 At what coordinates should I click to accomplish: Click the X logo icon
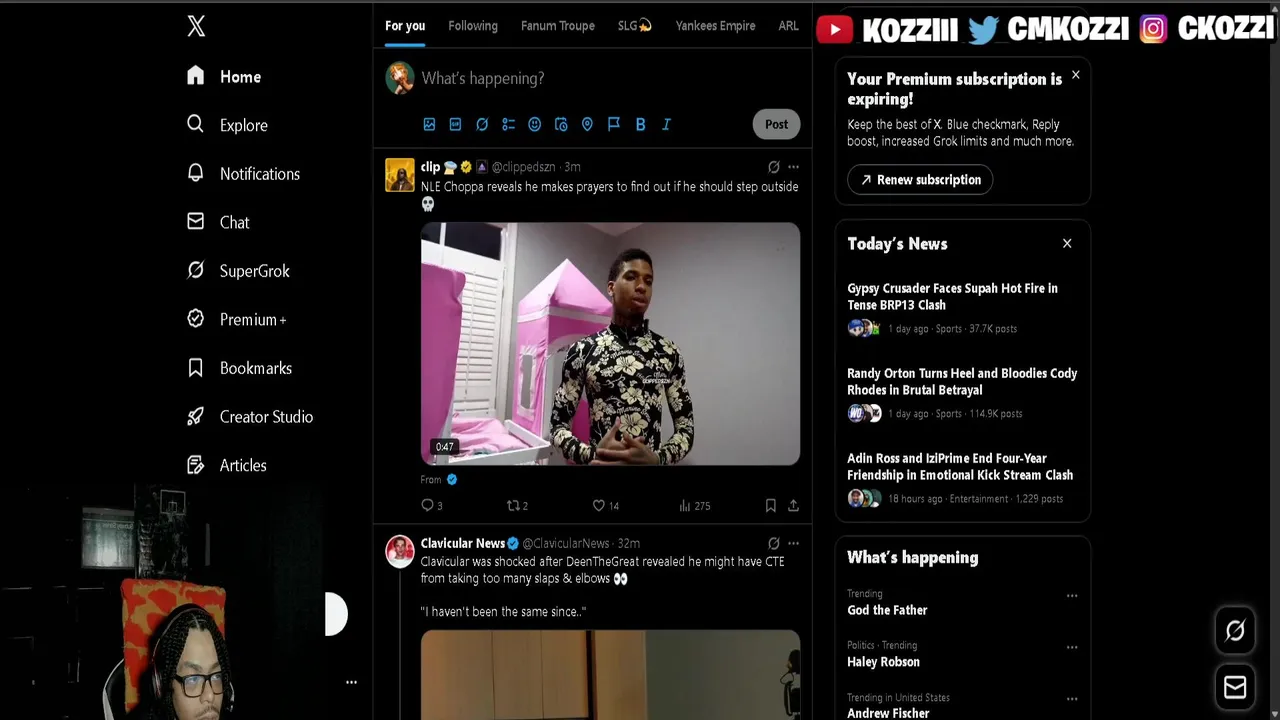tap(196, 26)
